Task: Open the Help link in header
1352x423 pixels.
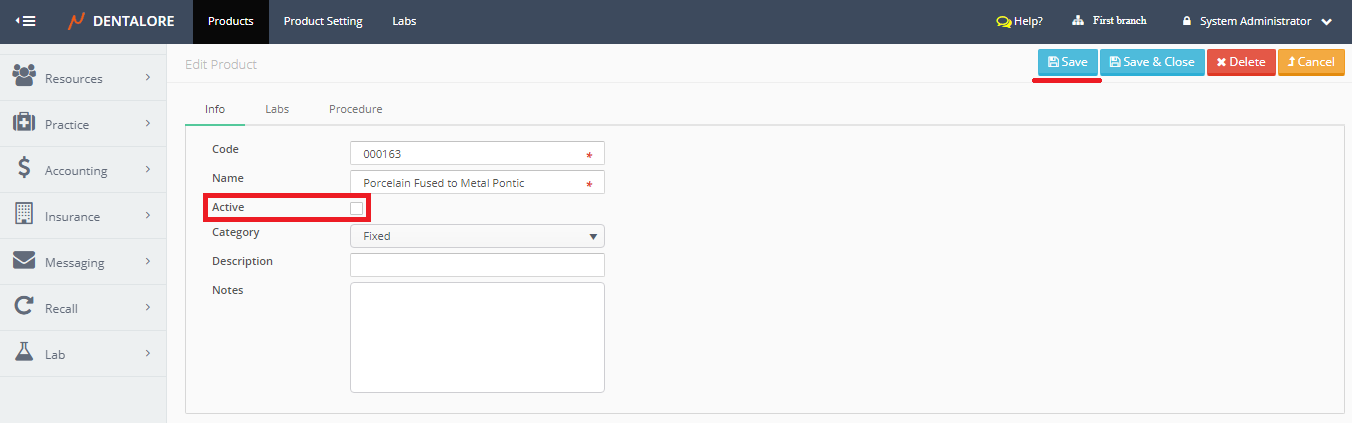Action: (1019, 21)
